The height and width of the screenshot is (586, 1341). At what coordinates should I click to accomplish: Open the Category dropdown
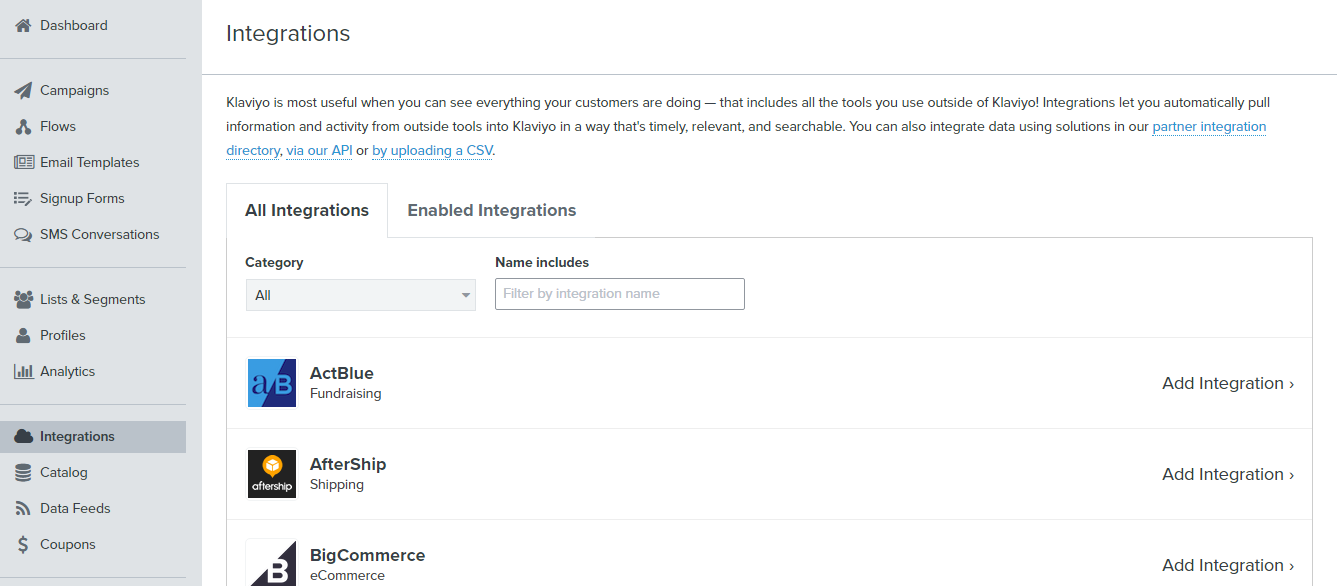(x=360, y=295)
